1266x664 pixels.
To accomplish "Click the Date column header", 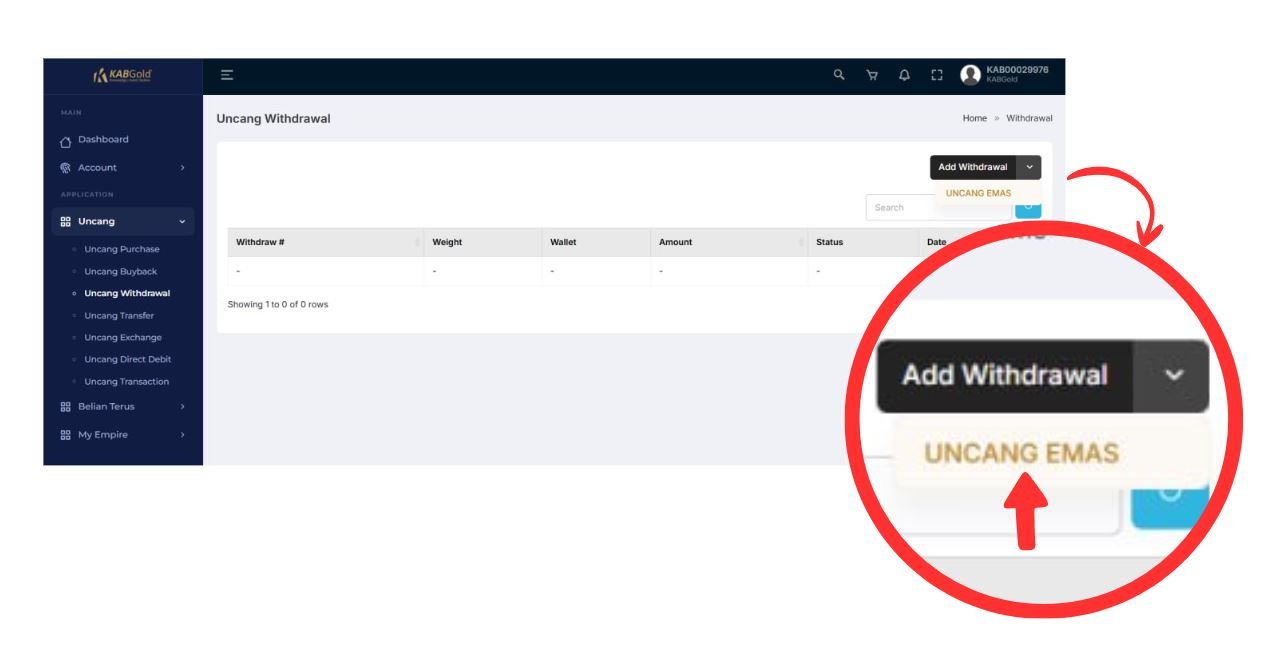I will pyautogui.click(x=936, y=242).
